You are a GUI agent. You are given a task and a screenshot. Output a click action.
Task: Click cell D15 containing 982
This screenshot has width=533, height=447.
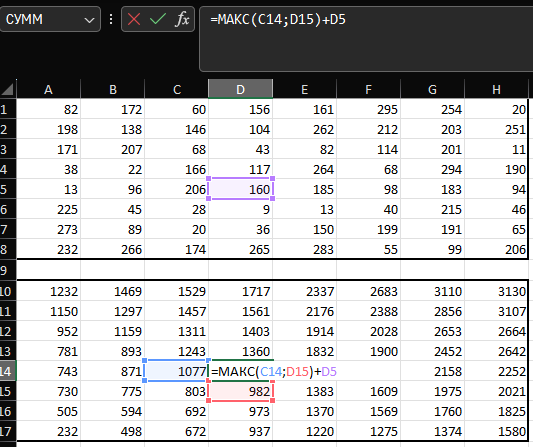240,391
